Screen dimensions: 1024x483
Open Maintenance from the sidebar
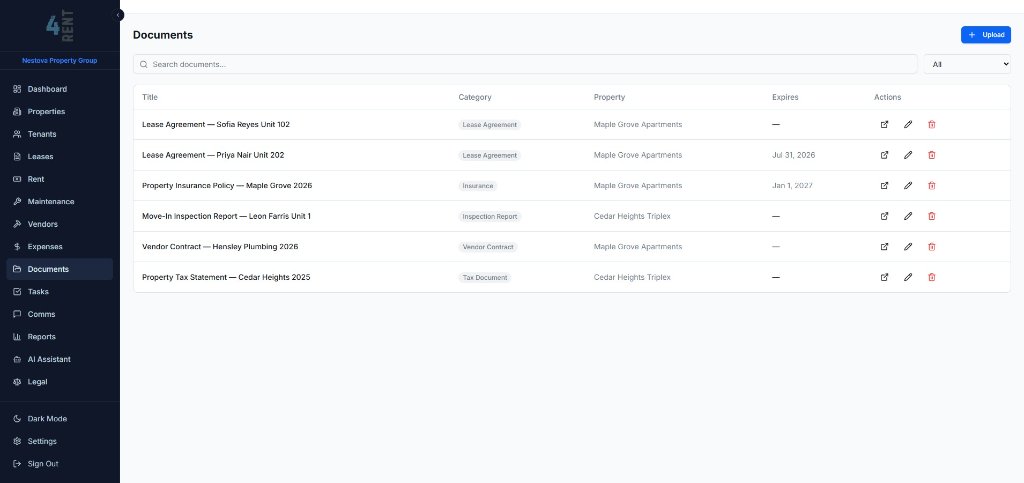tap(59, 202)
